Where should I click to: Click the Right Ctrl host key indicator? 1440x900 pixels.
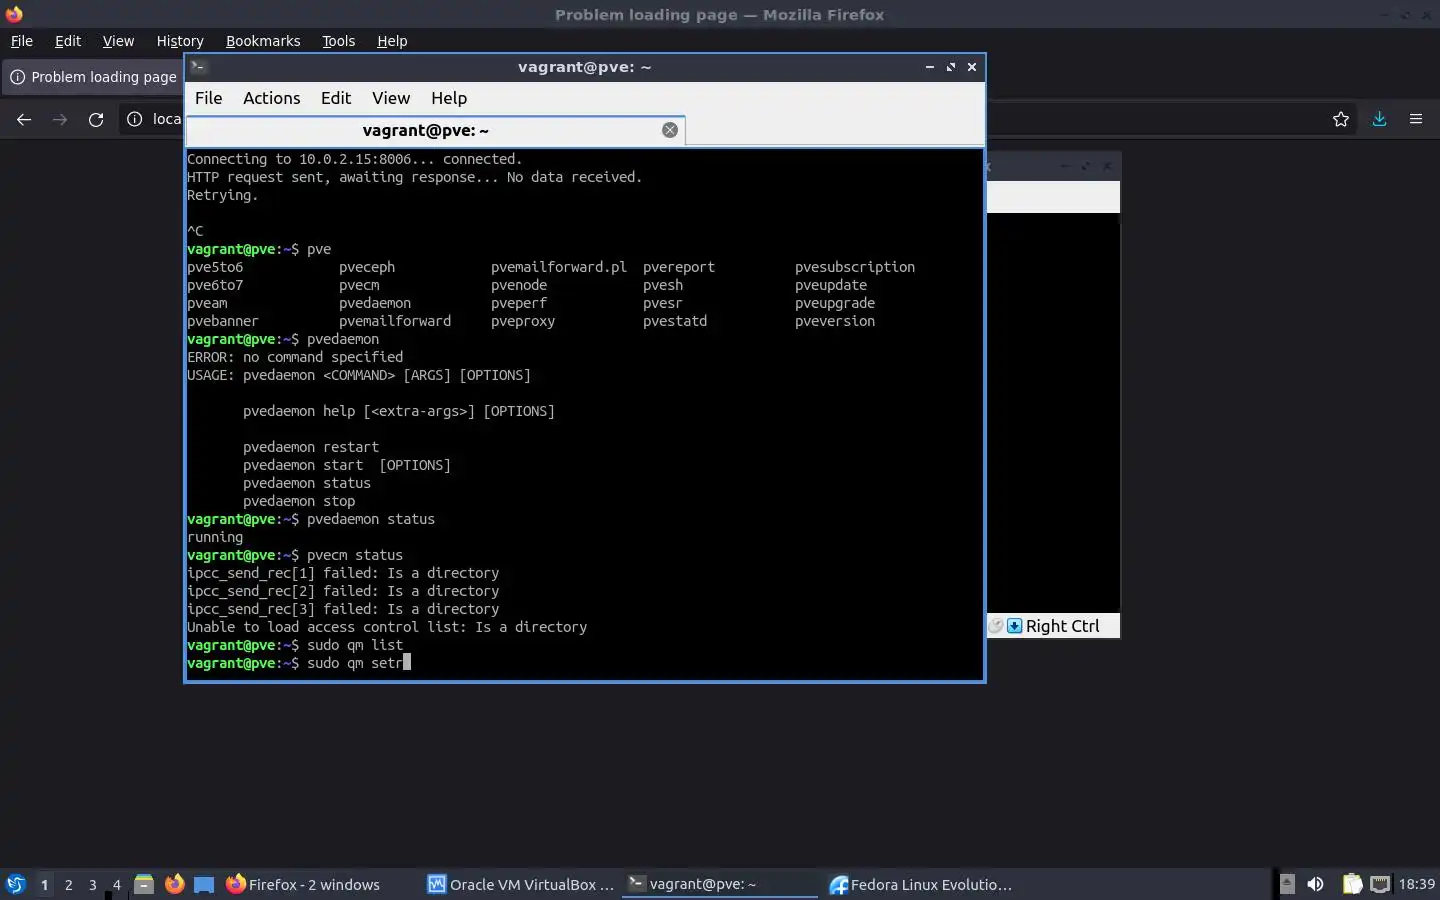(x=1062, y=626)
